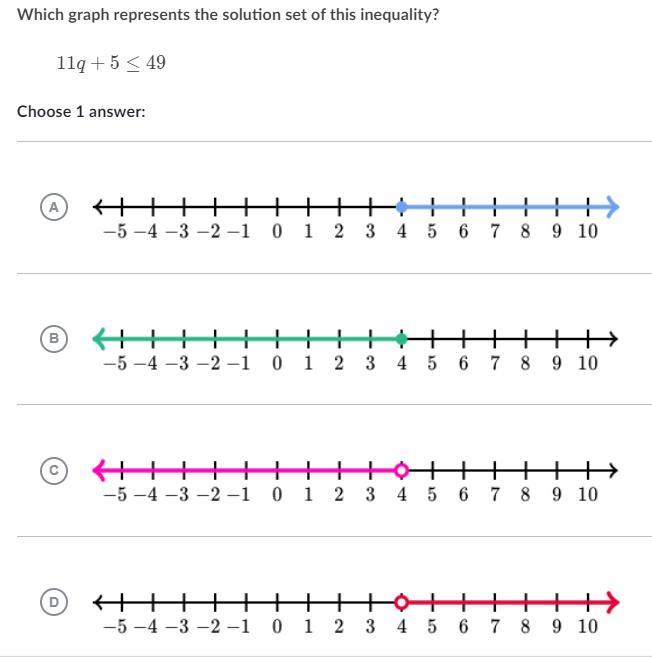This screenshot has height=657, width=652.
Task: Choose radio button labeled C
Action: tap(55, 470)
